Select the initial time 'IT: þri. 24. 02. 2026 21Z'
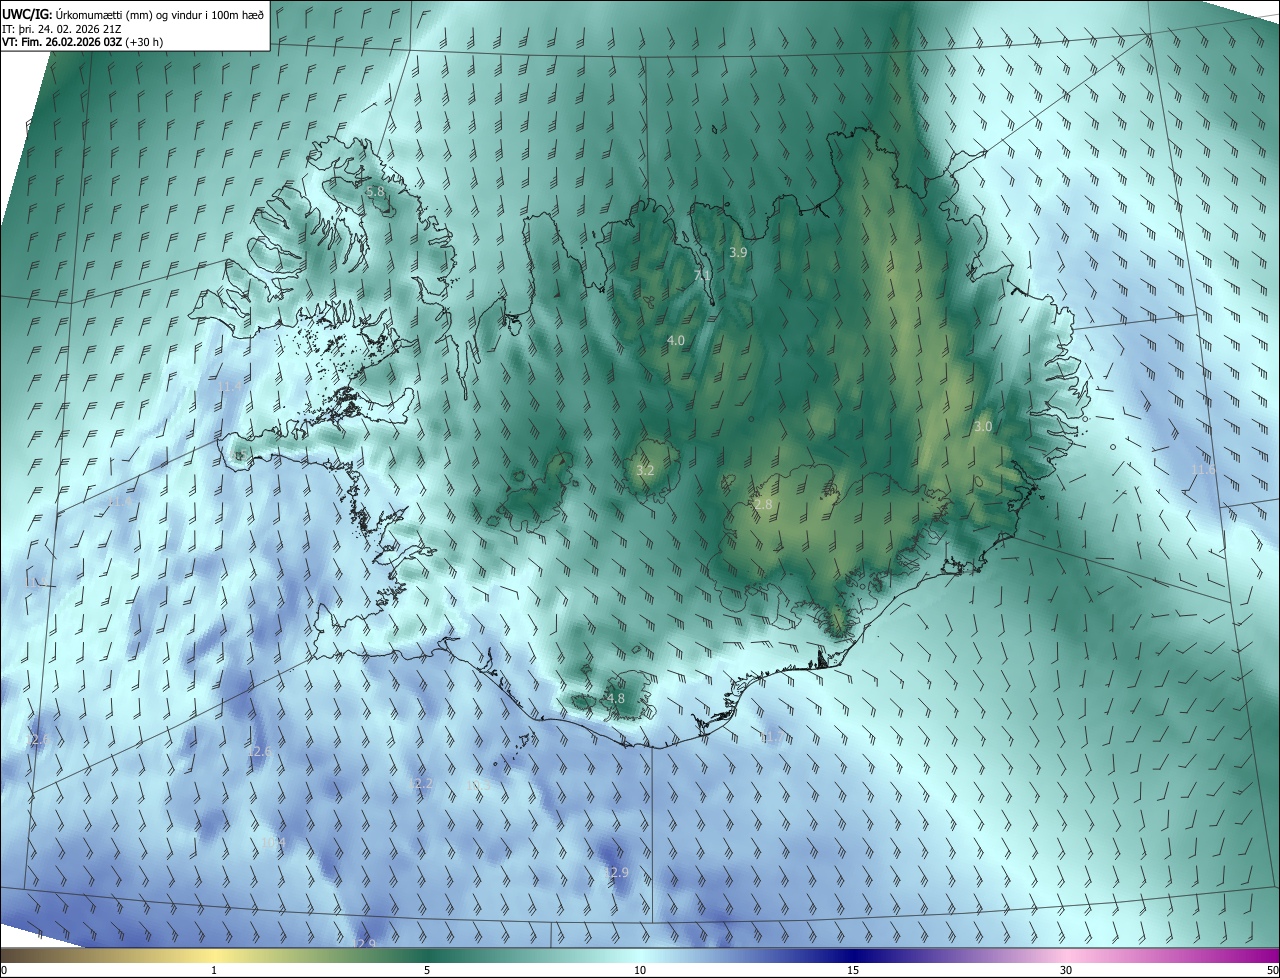 pos(62,29)
